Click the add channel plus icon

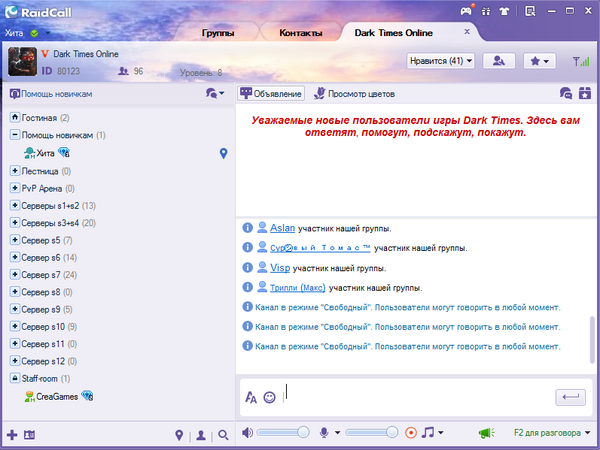(12, 435)
